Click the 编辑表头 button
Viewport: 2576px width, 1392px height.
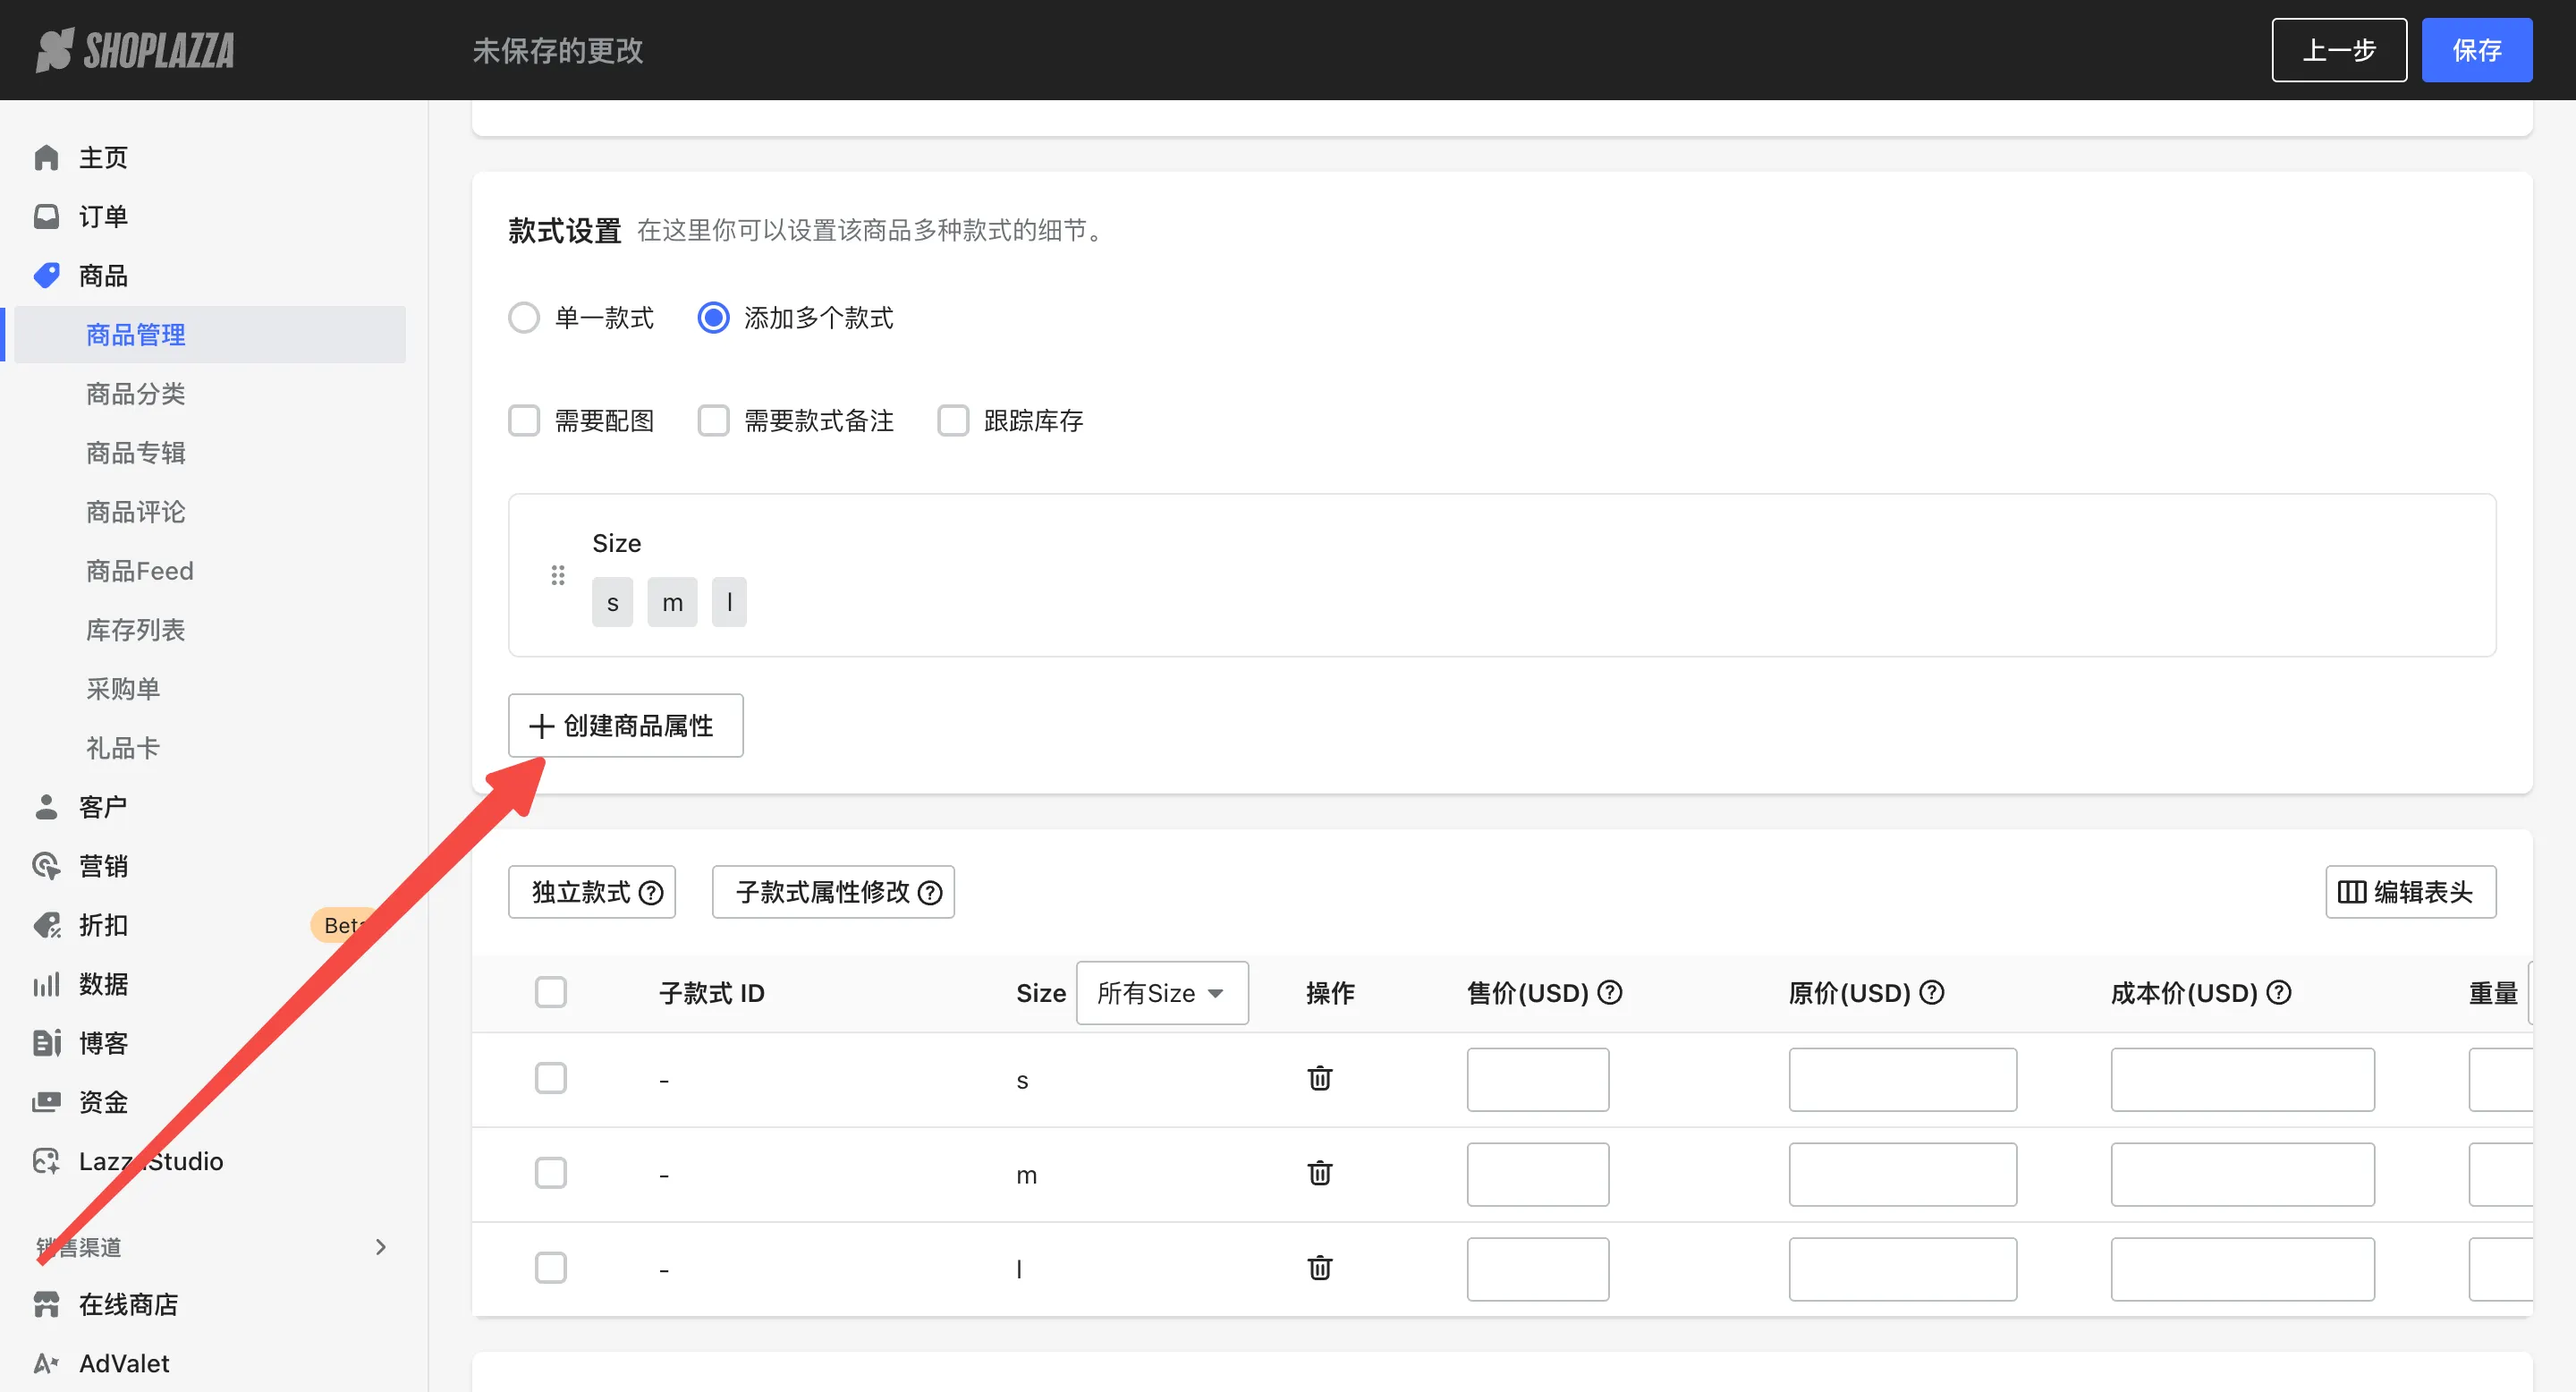click(x=2411, y=892)
